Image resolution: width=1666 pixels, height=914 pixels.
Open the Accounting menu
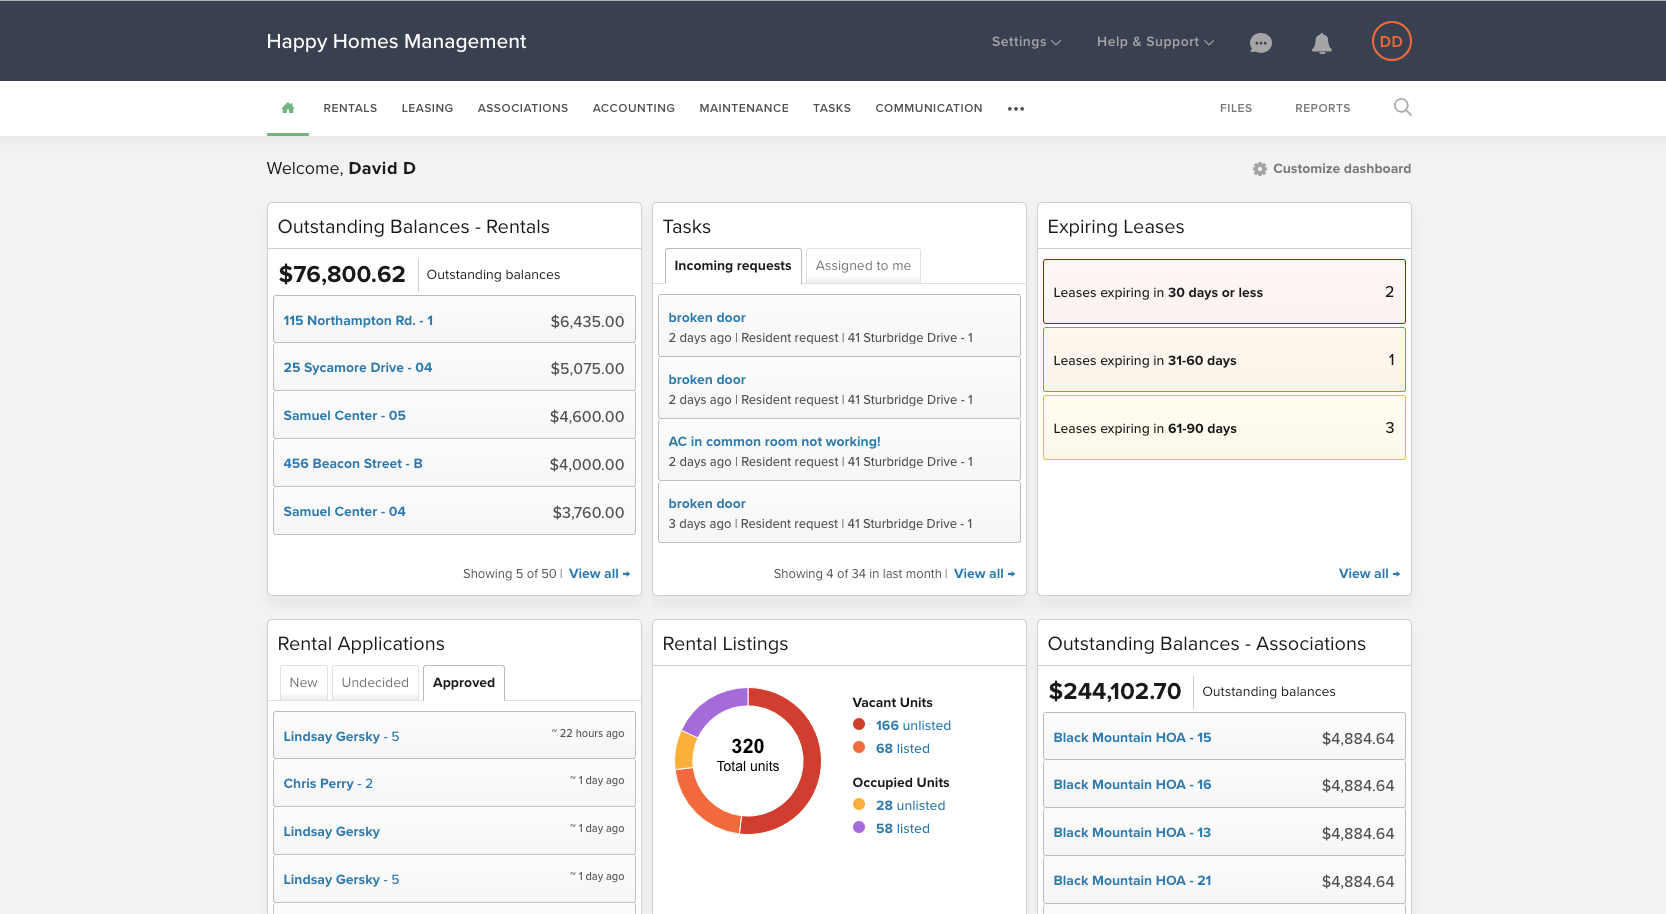click(633, 108)
